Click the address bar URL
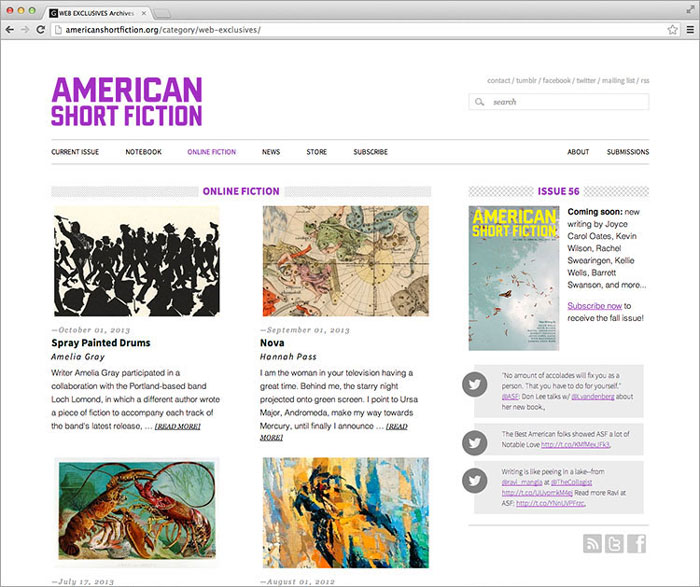The height and width of the screenshot is (587, 700). (x=163, y=30)
